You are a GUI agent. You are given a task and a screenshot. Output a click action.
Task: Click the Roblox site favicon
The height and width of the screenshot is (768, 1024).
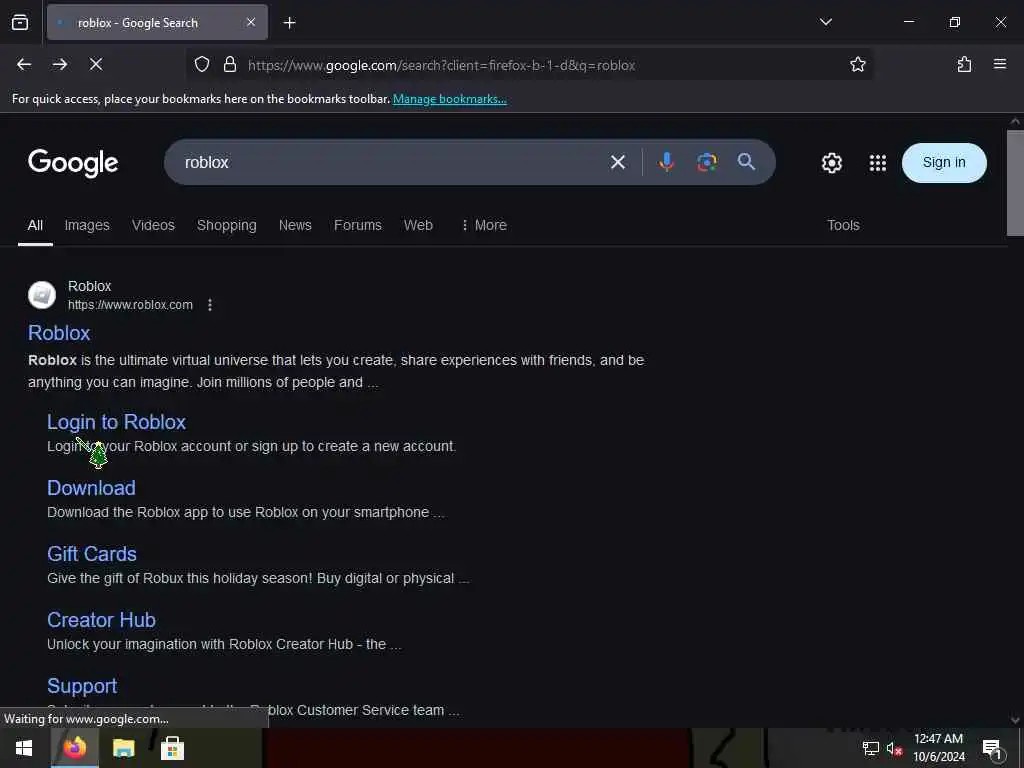pyautogui.click(x=42, y=295)
